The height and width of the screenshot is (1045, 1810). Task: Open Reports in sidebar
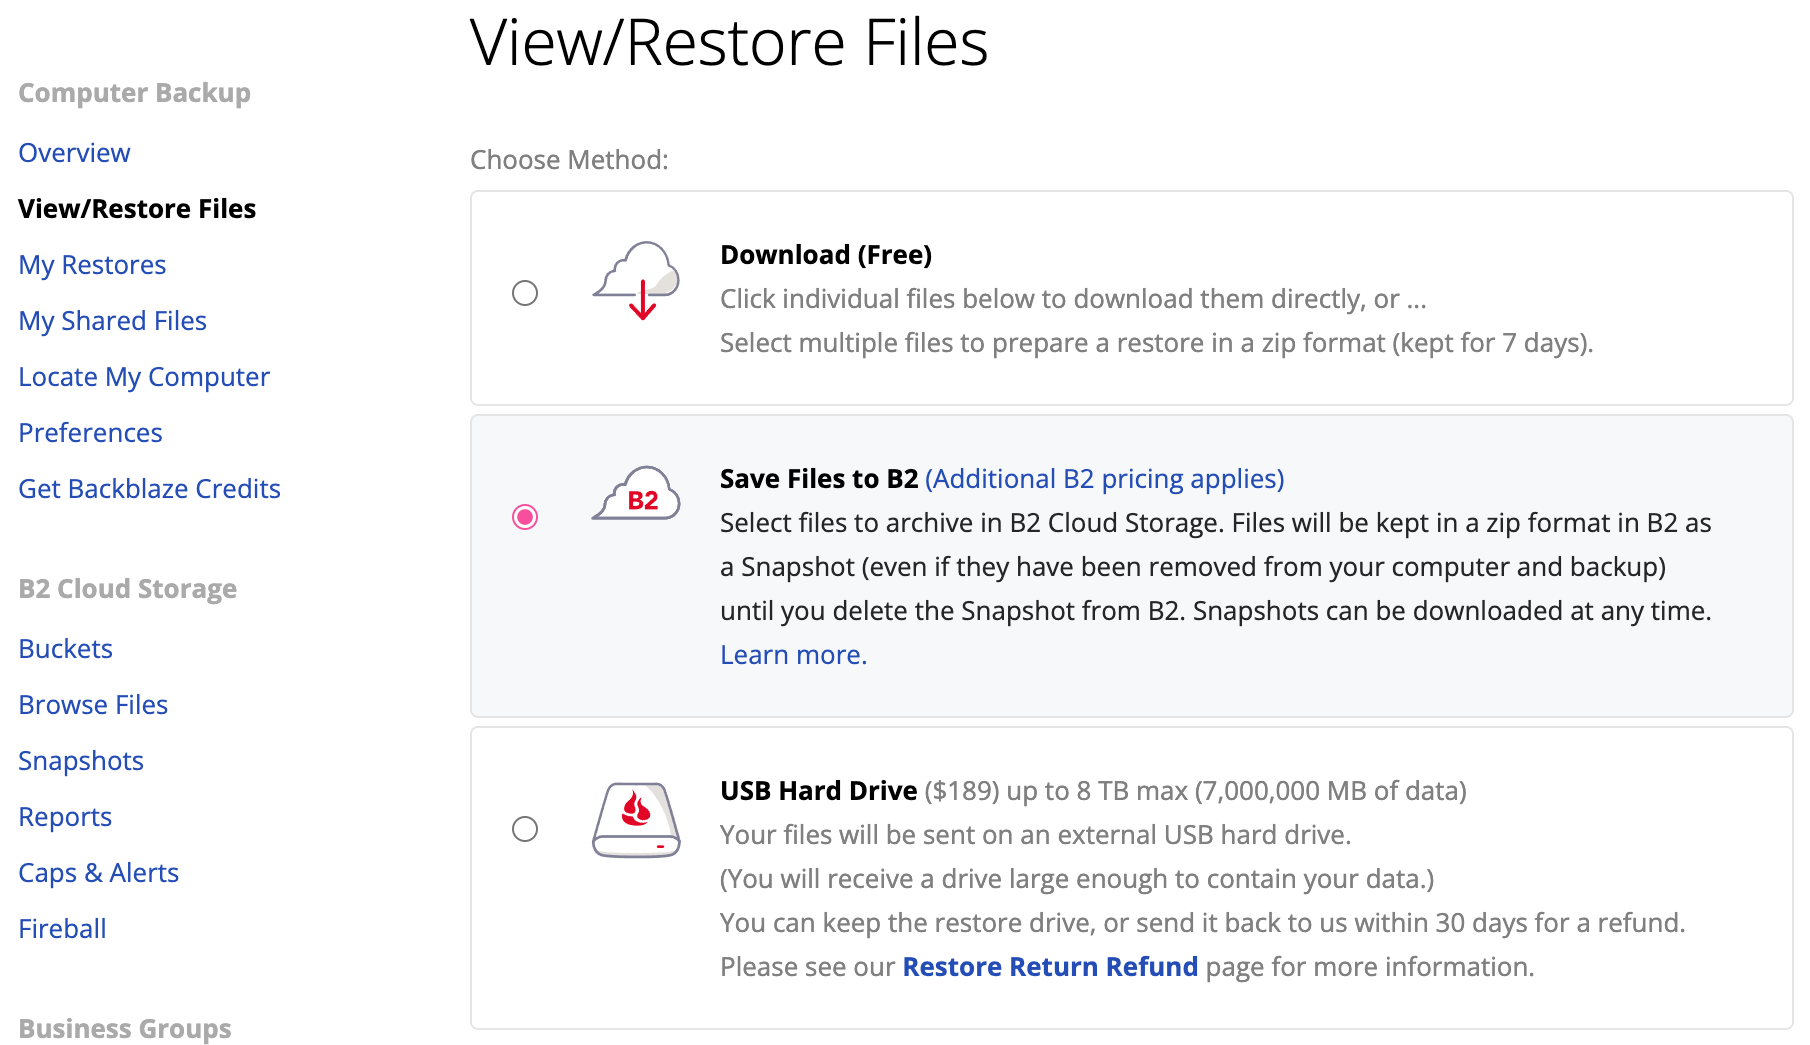pyautogui.click(x=65, y=817)
